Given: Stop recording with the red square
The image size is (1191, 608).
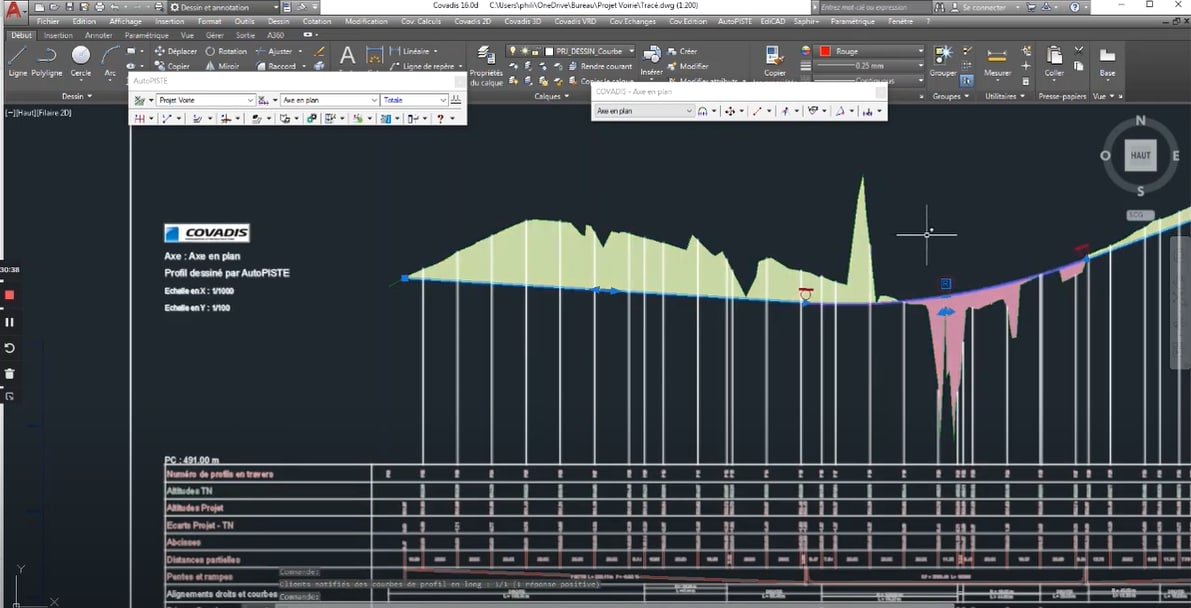Looking at the screenshot, I should (10, 295).
